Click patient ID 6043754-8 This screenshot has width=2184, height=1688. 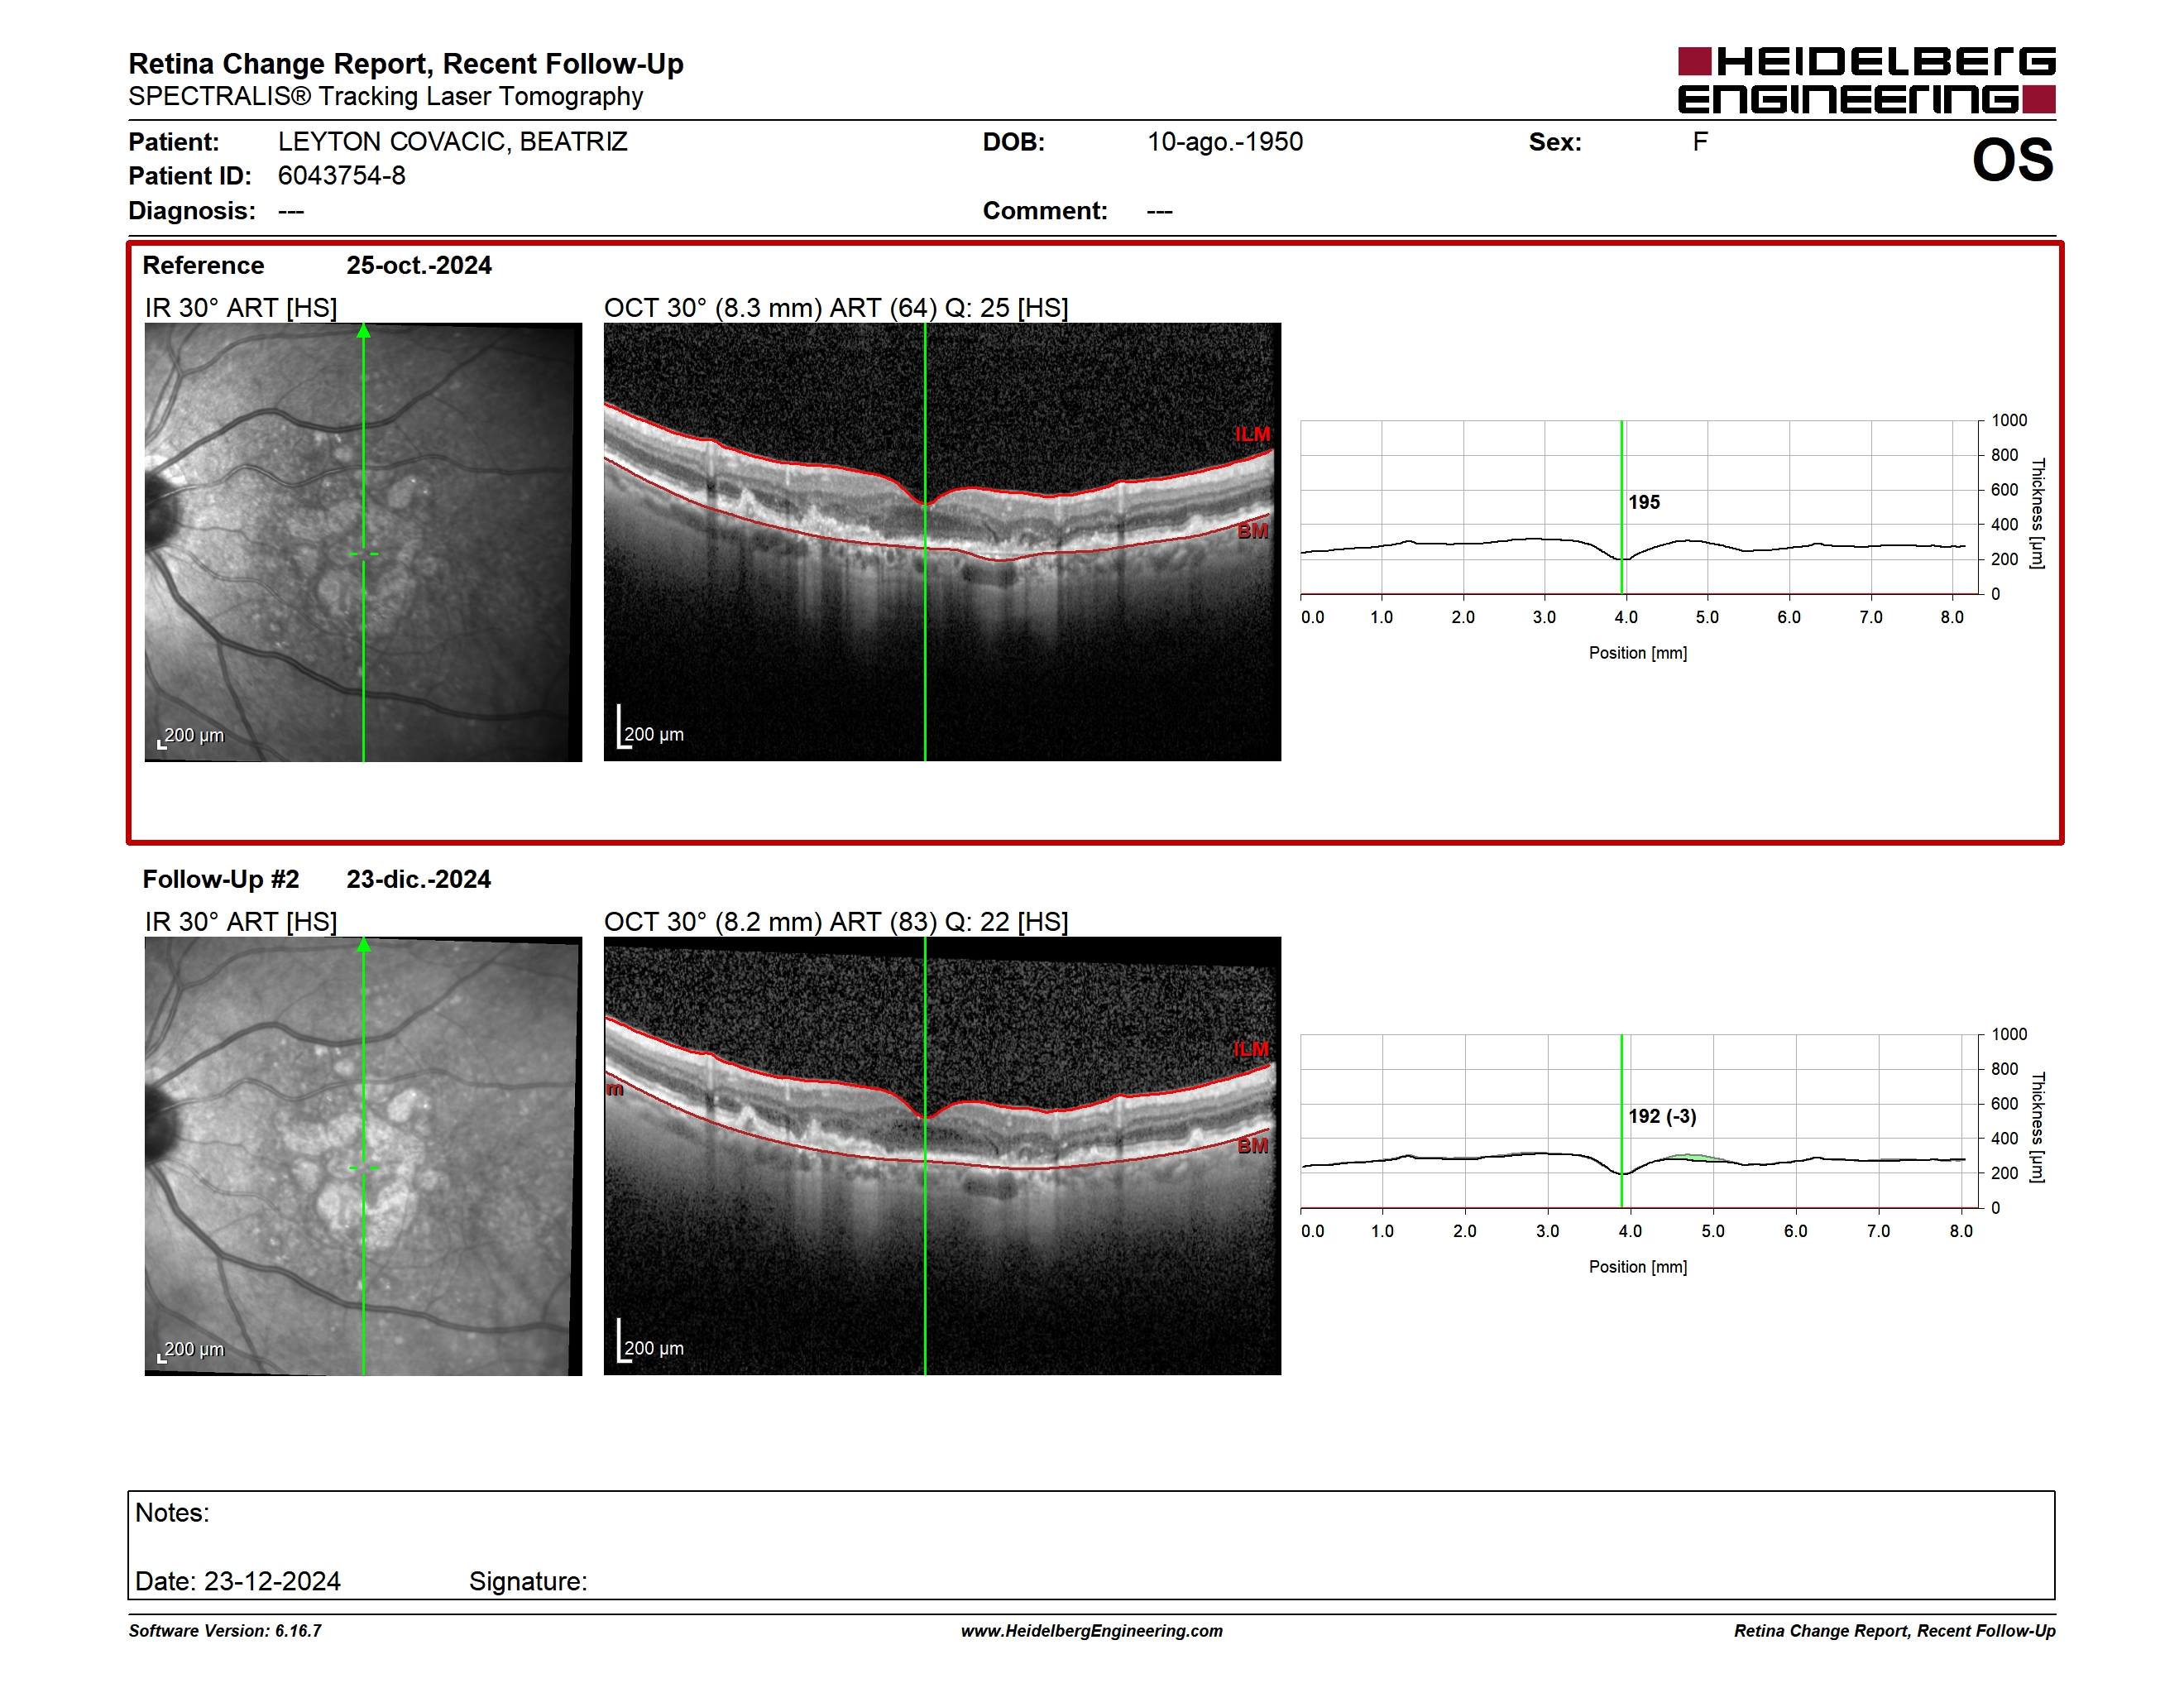[x=341, y=176]
